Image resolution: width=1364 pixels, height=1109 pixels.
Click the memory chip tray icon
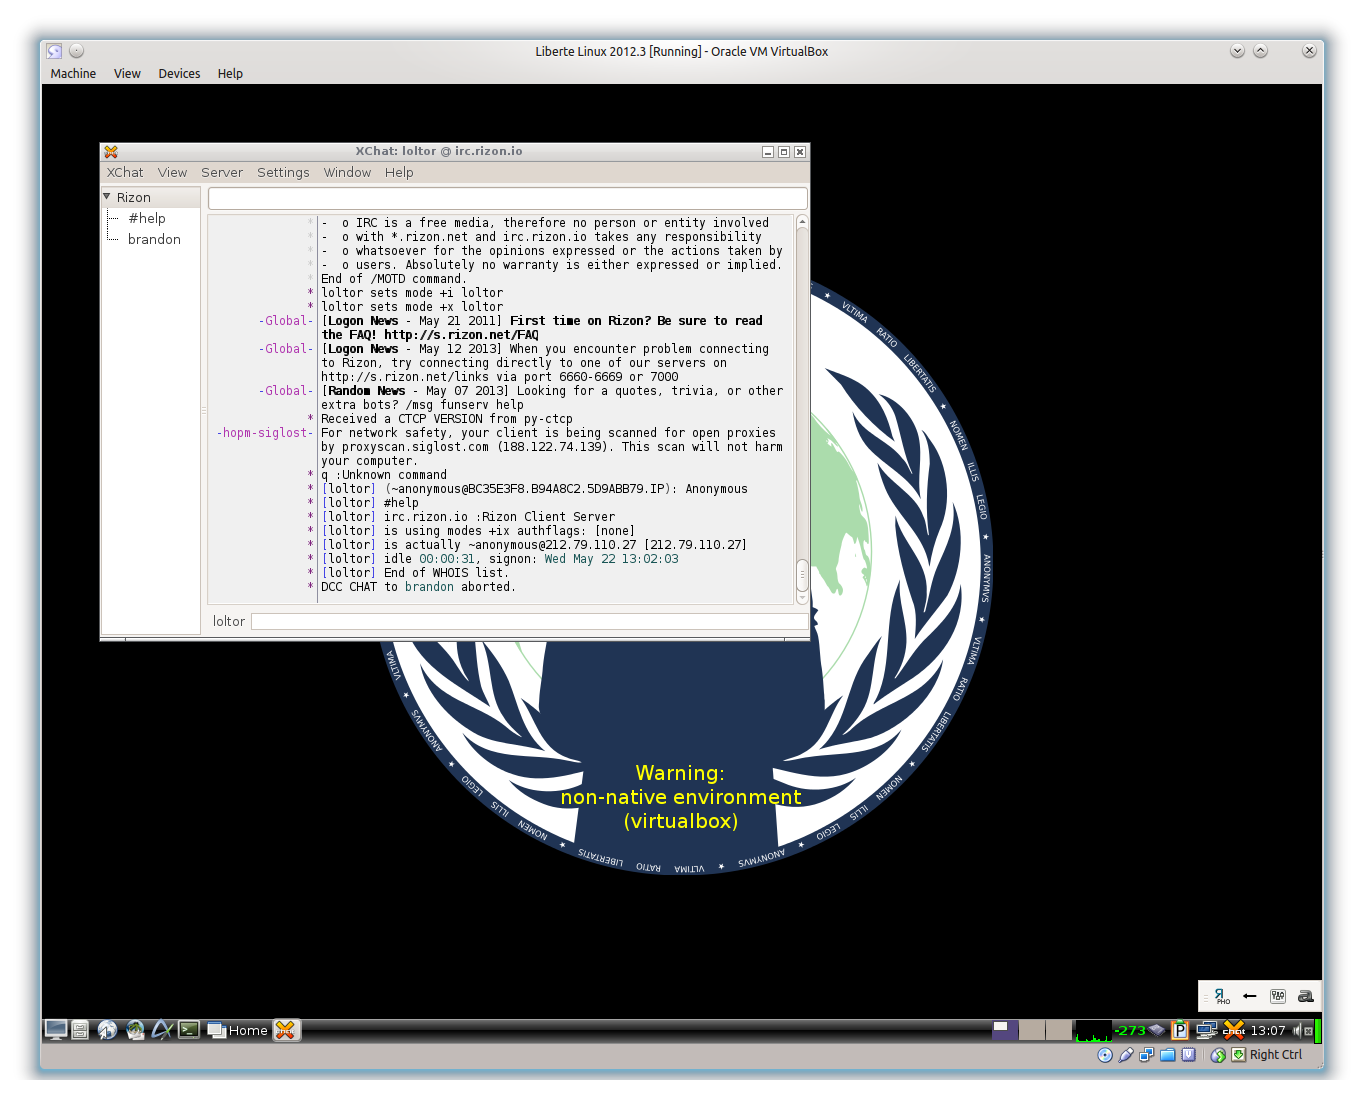[x=1157, y=1030]
